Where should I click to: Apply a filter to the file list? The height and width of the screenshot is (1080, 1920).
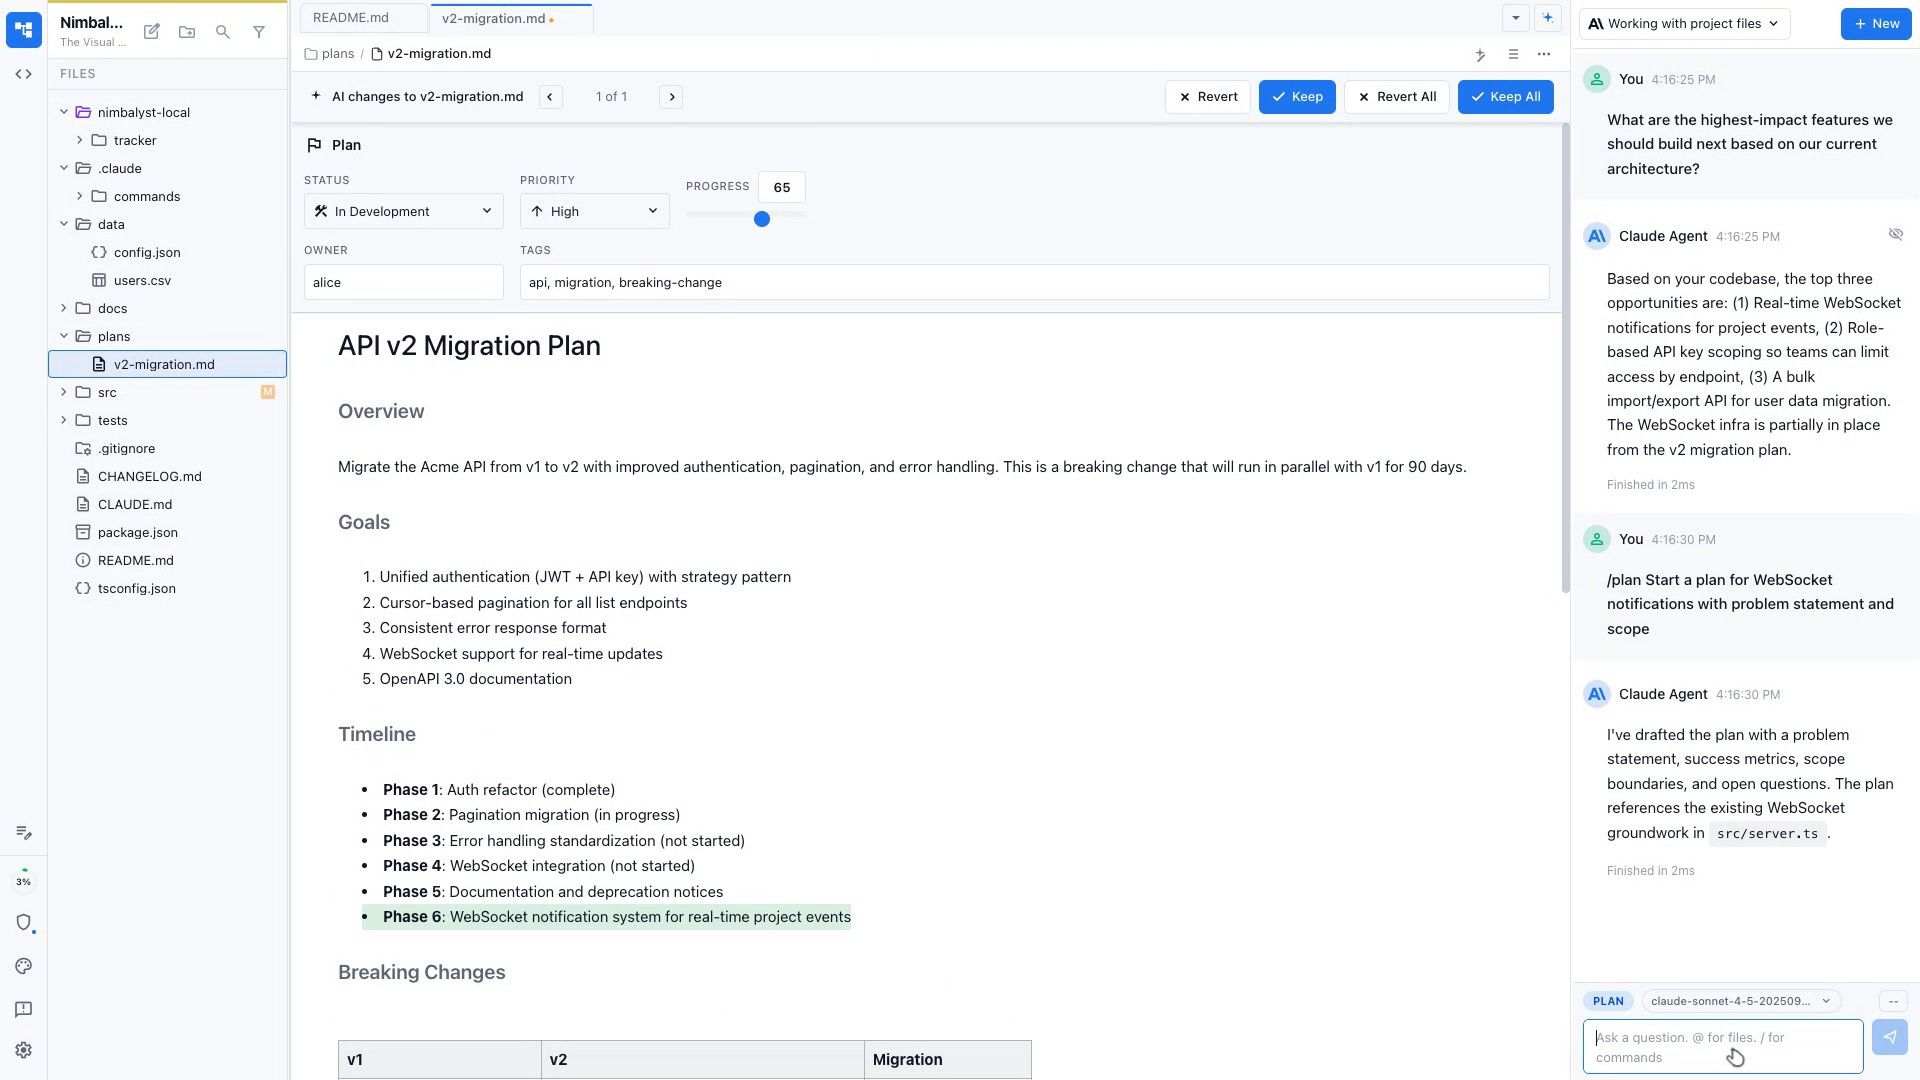(x=259, y=32)
